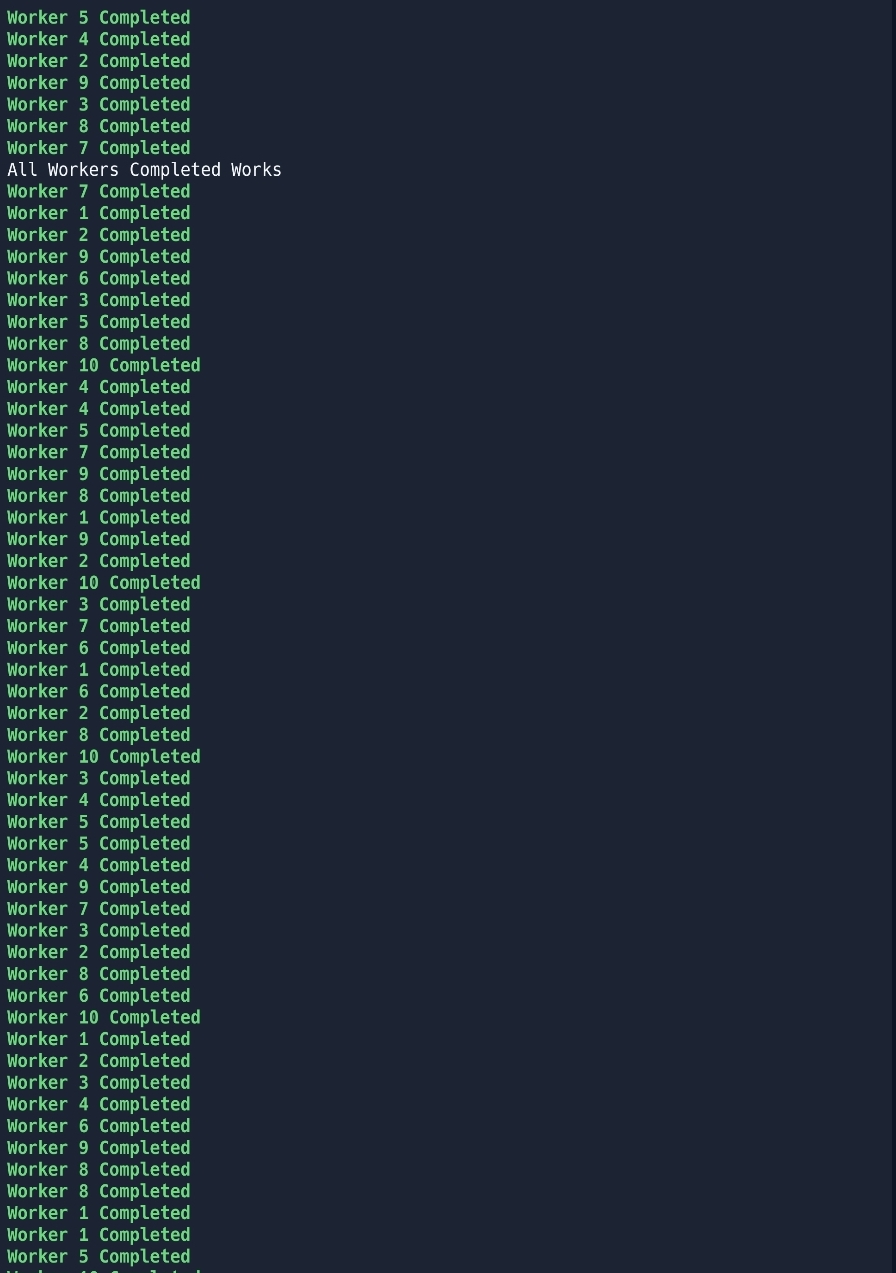
Task: Select Worker 7 line directly above "All Workers"
Action: [x=98, y=148]
